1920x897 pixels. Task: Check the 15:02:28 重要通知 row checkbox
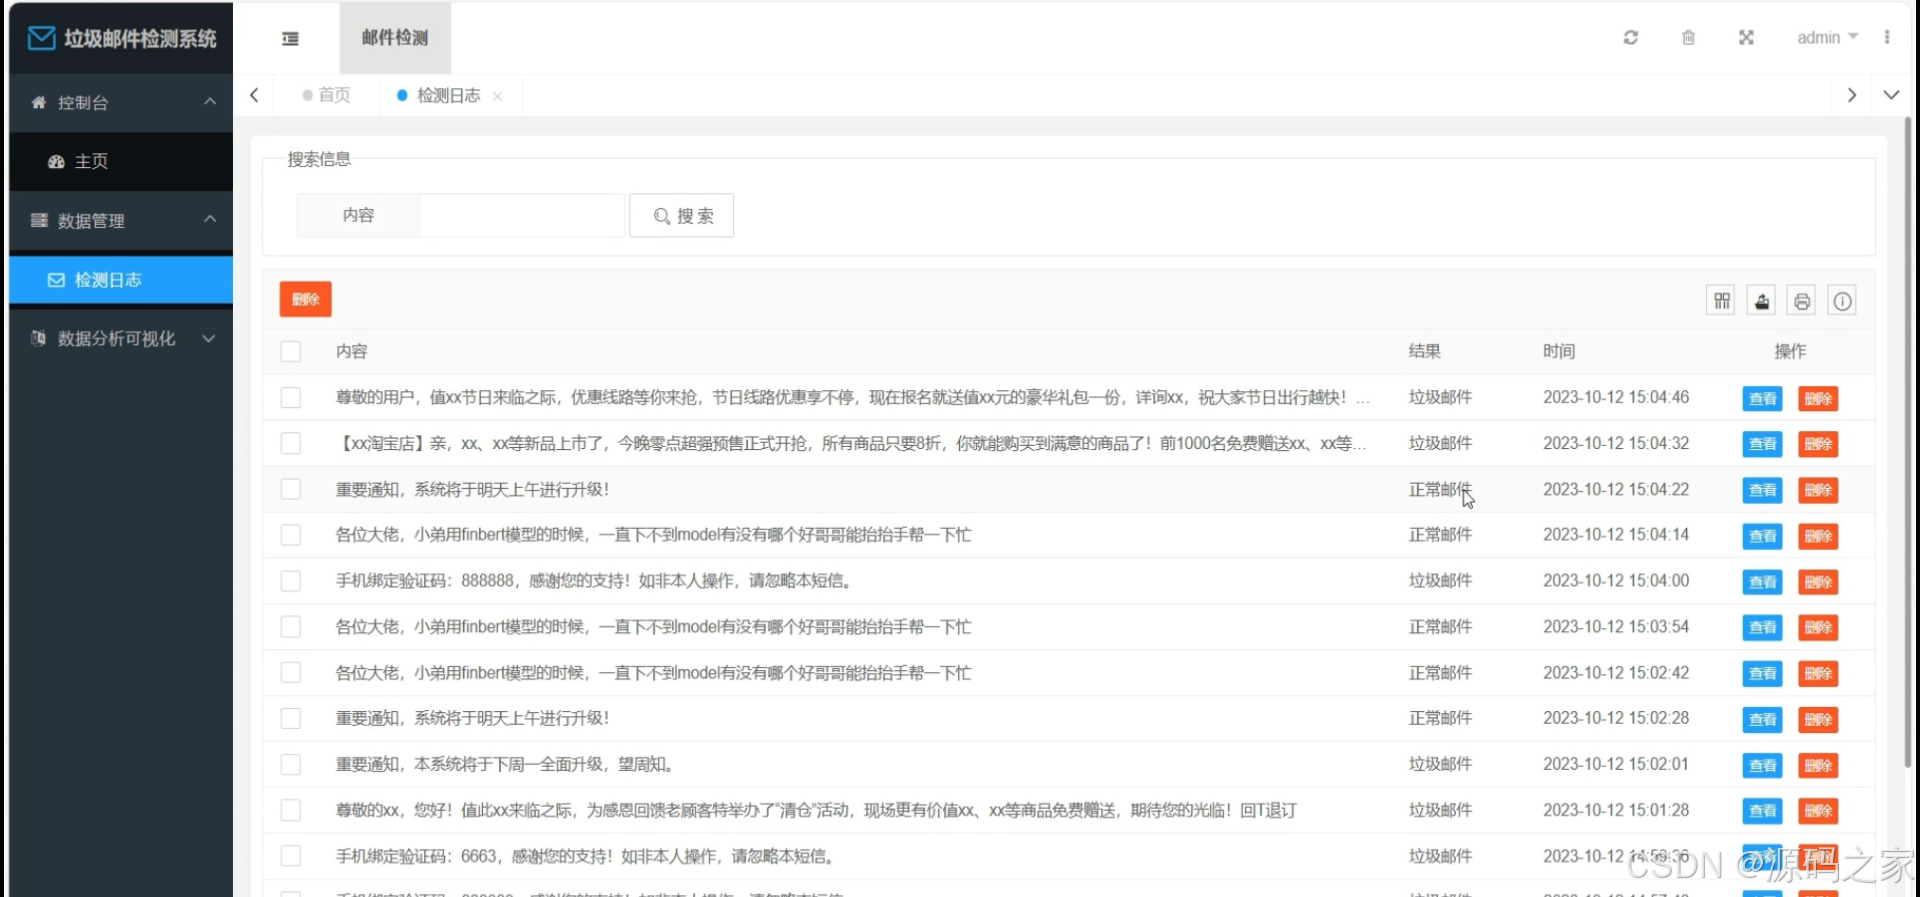point(291,719)
